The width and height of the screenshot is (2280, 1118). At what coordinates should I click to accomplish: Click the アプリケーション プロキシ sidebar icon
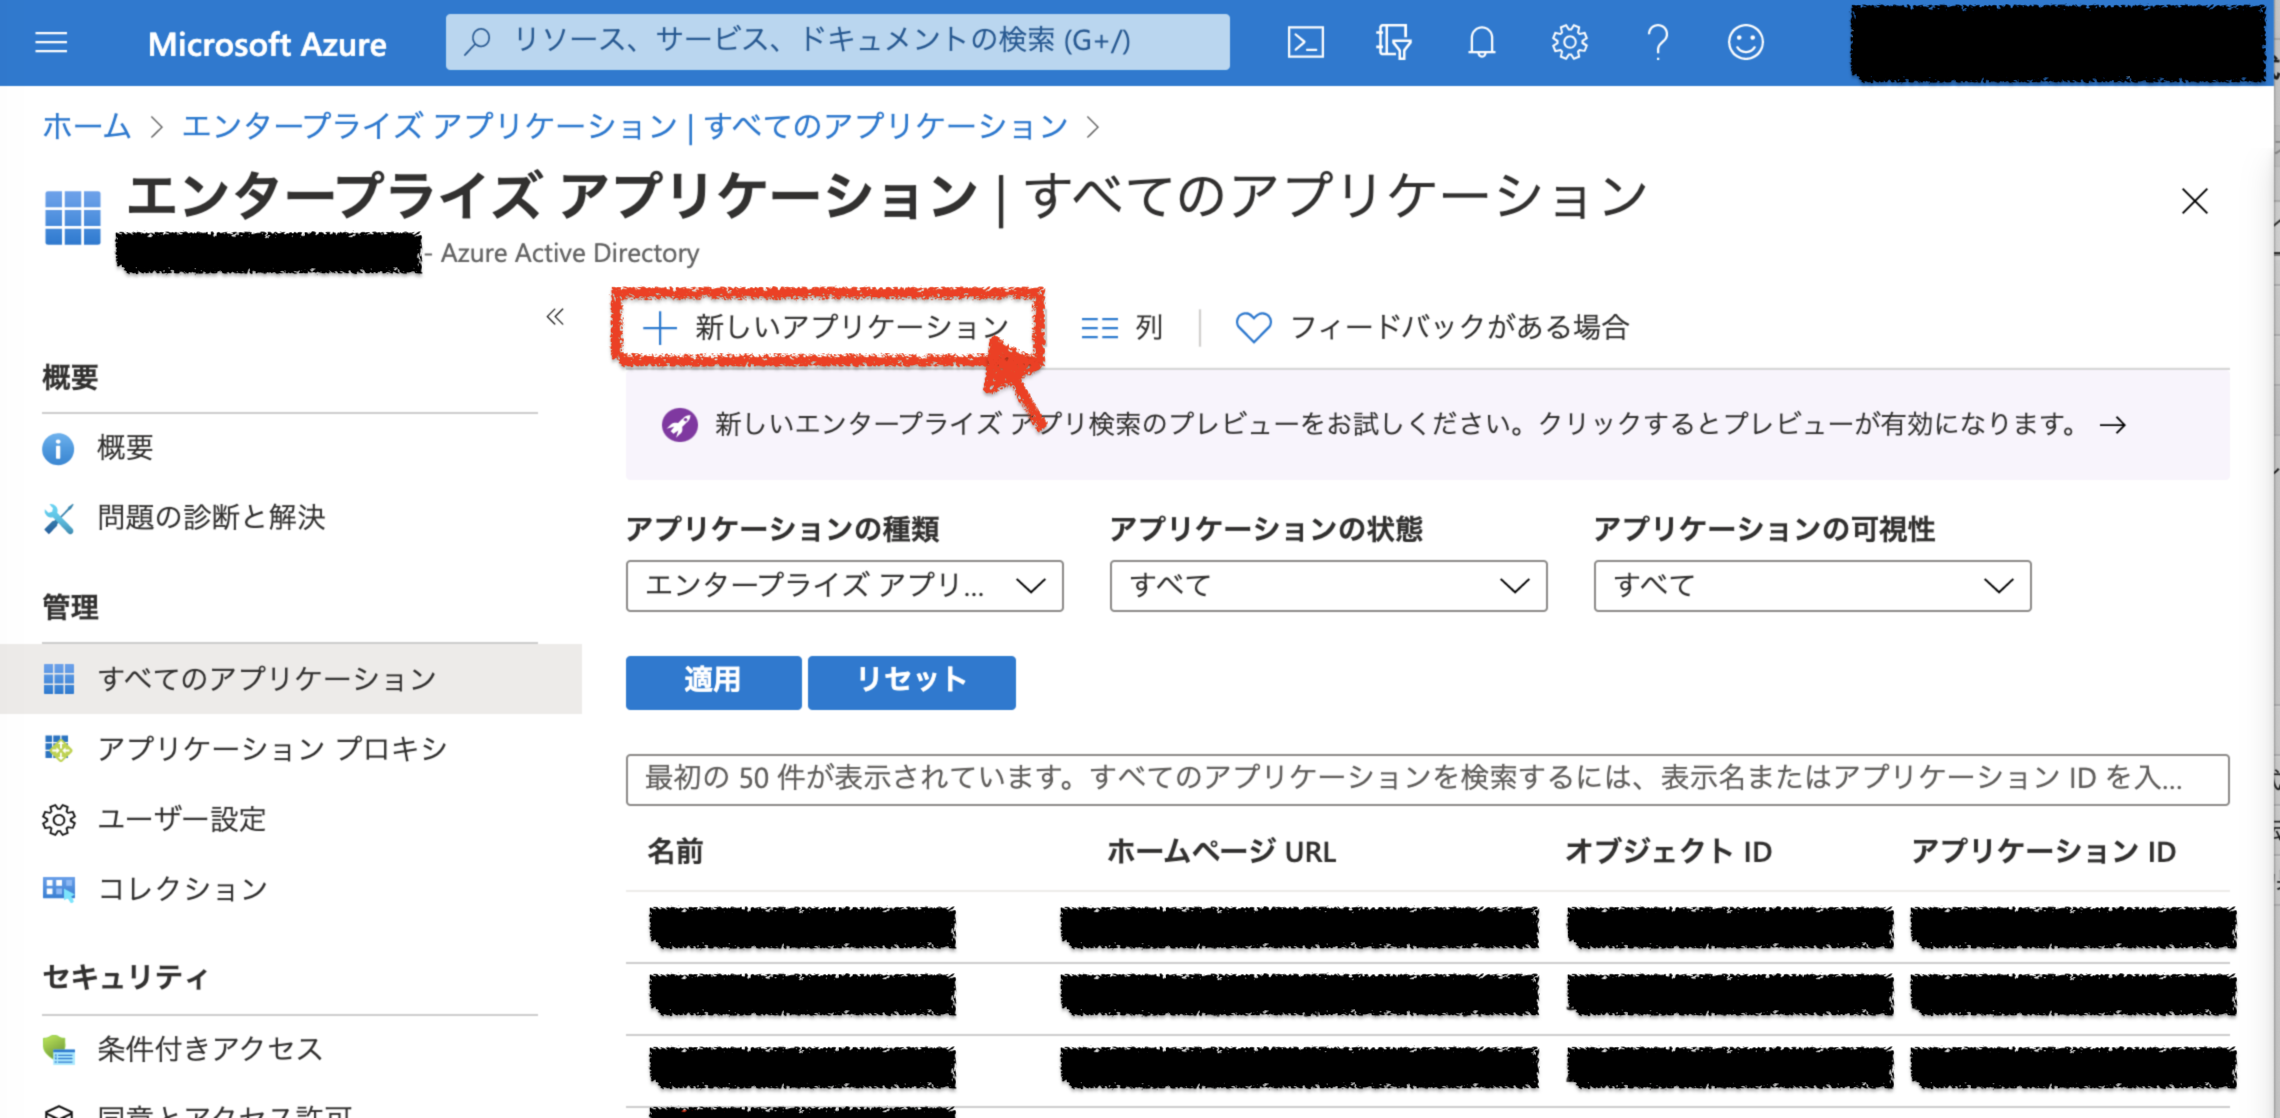pyautogui.click(x=58, y=748)
